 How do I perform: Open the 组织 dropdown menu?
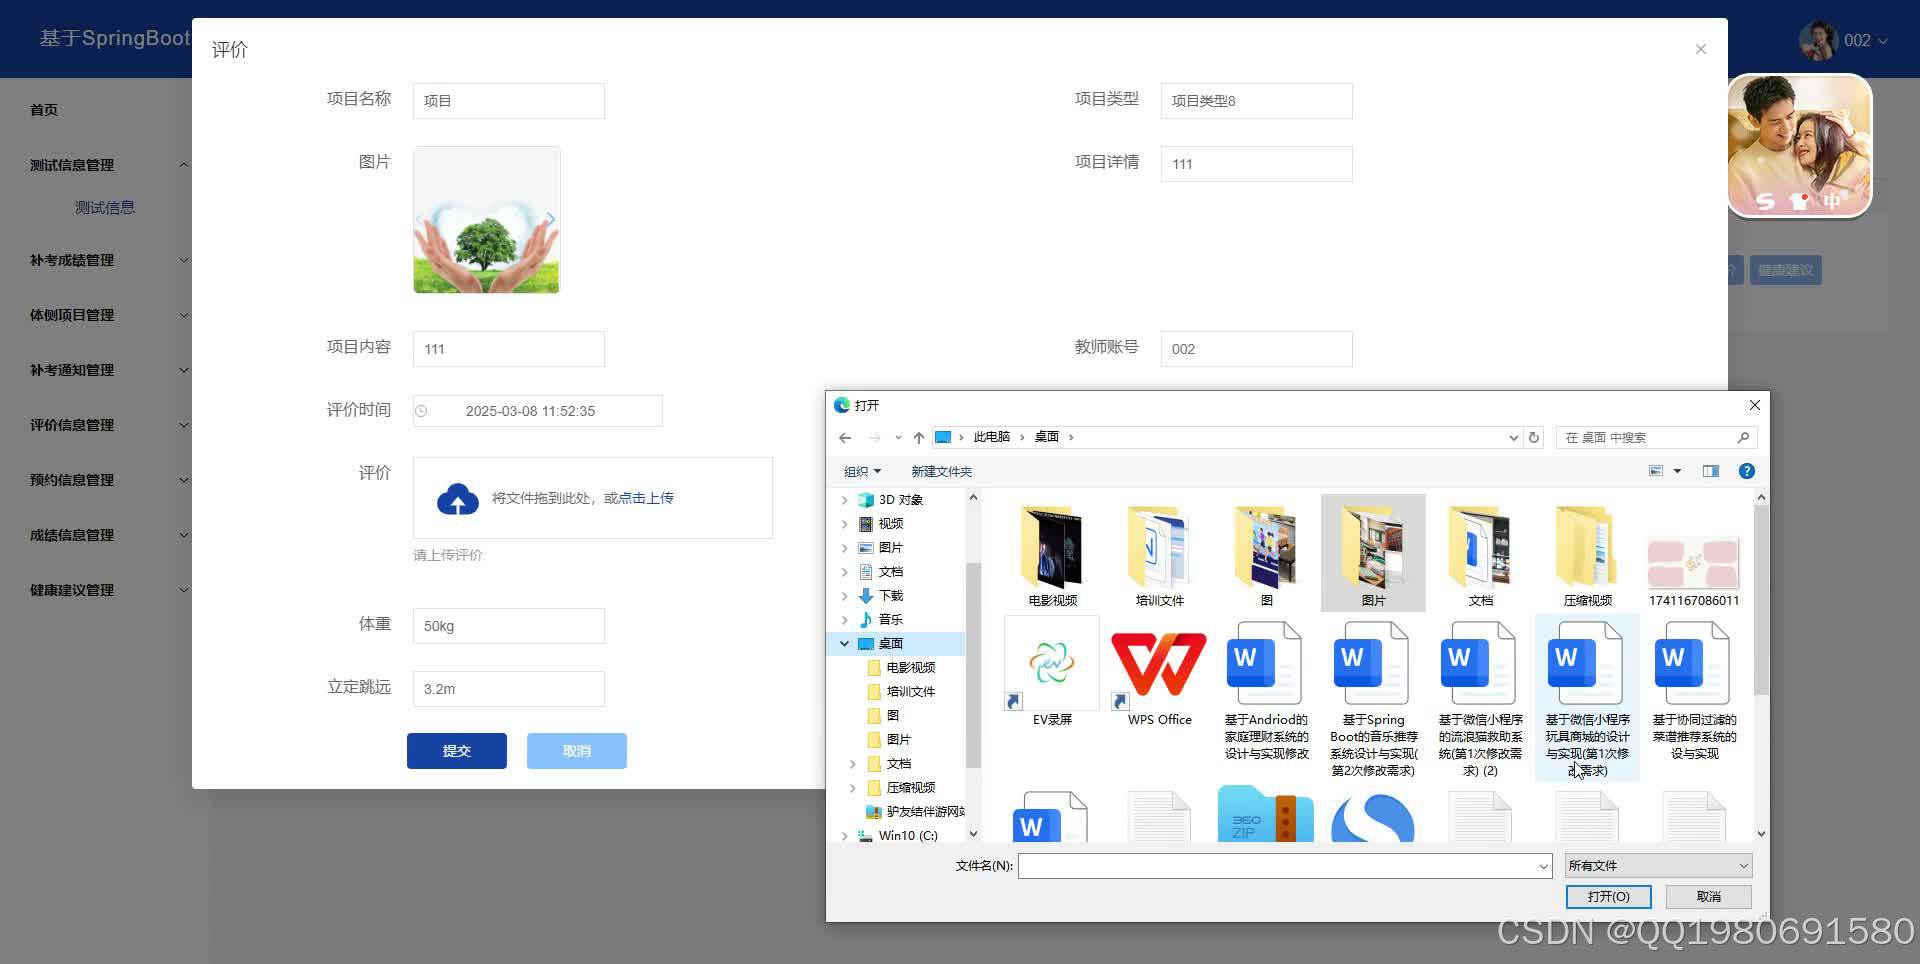(860, 470)
